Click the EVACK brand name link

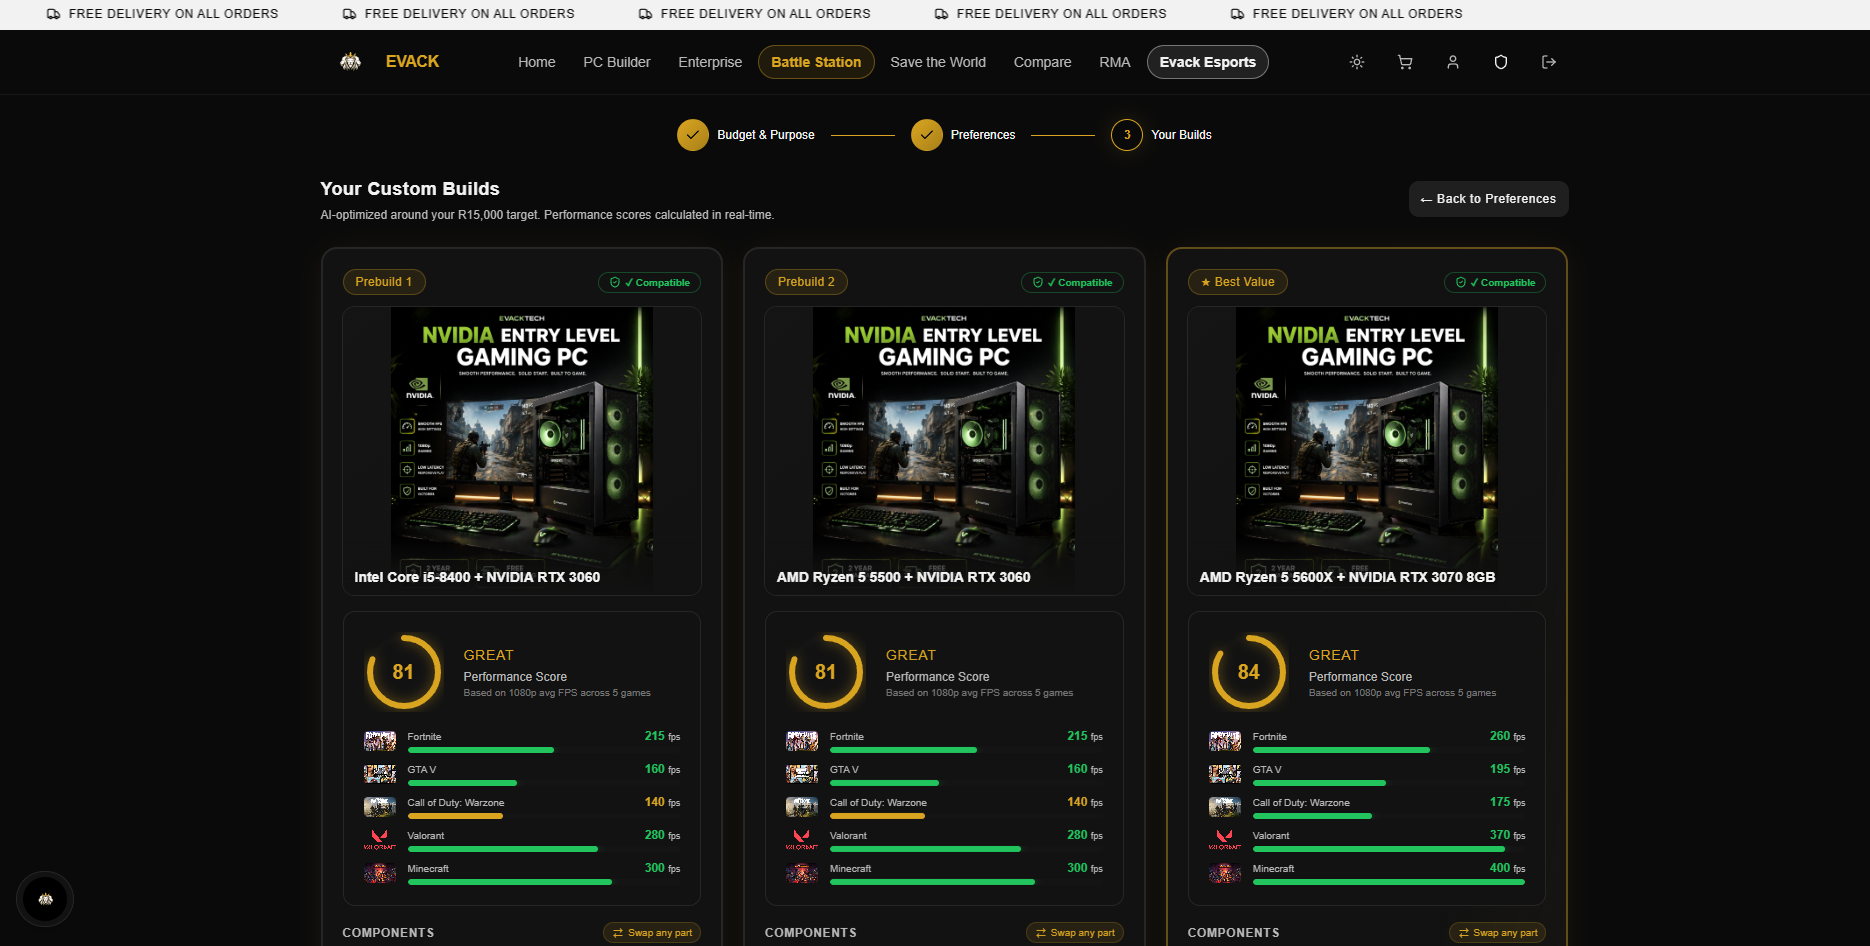click(x=412, y=62)
